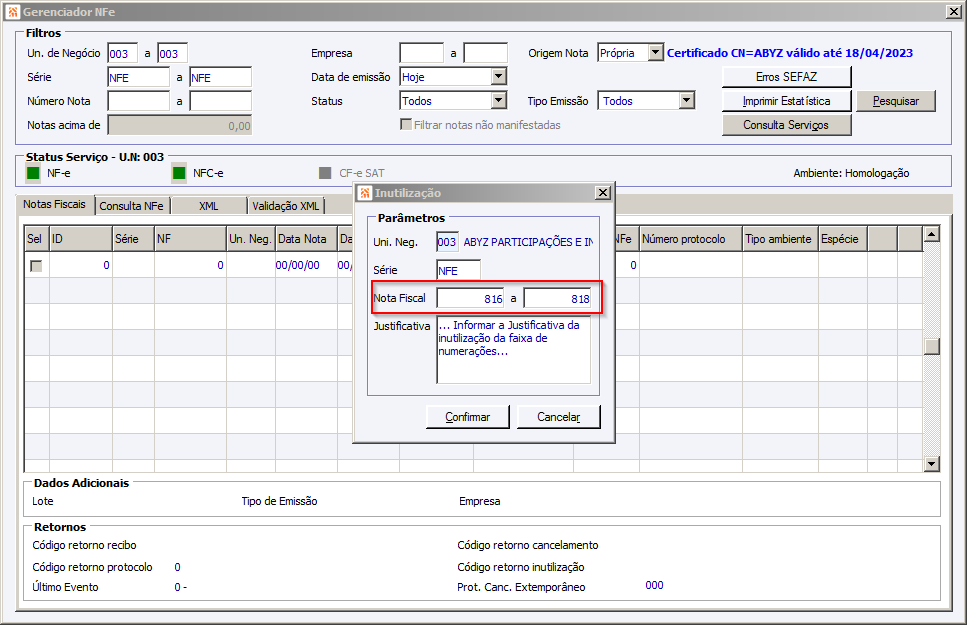Click the Nota Fiscal start field 816
This screenshot has width=967, height=625.
coord(471,299)
